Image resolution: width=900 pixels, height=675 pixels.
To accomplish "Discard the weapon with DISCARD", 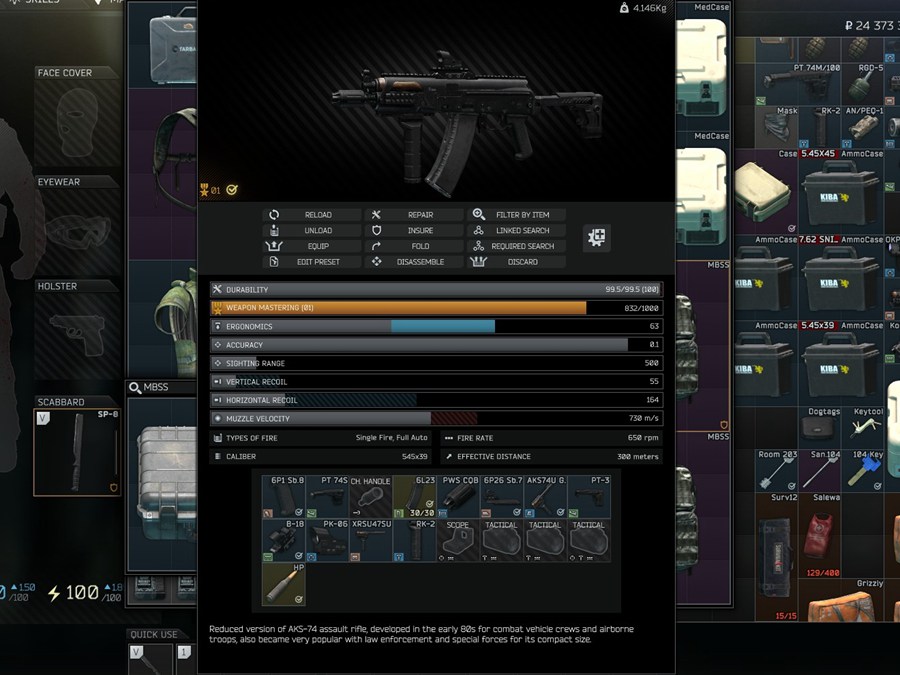I will (x=517, y=262).
